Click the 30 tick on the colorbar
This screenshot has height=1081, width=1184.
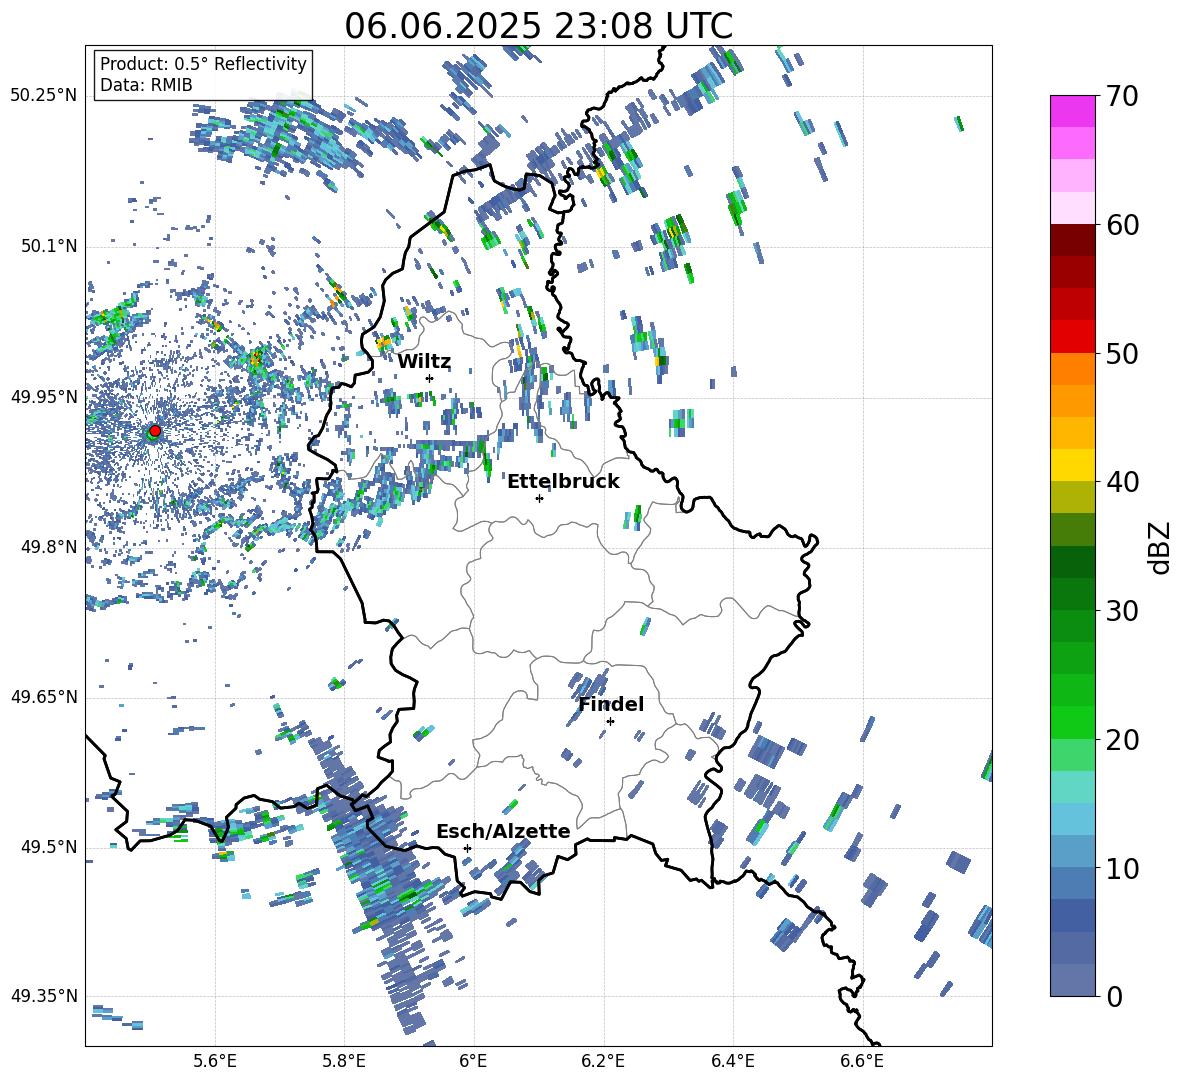point(1121,611)
